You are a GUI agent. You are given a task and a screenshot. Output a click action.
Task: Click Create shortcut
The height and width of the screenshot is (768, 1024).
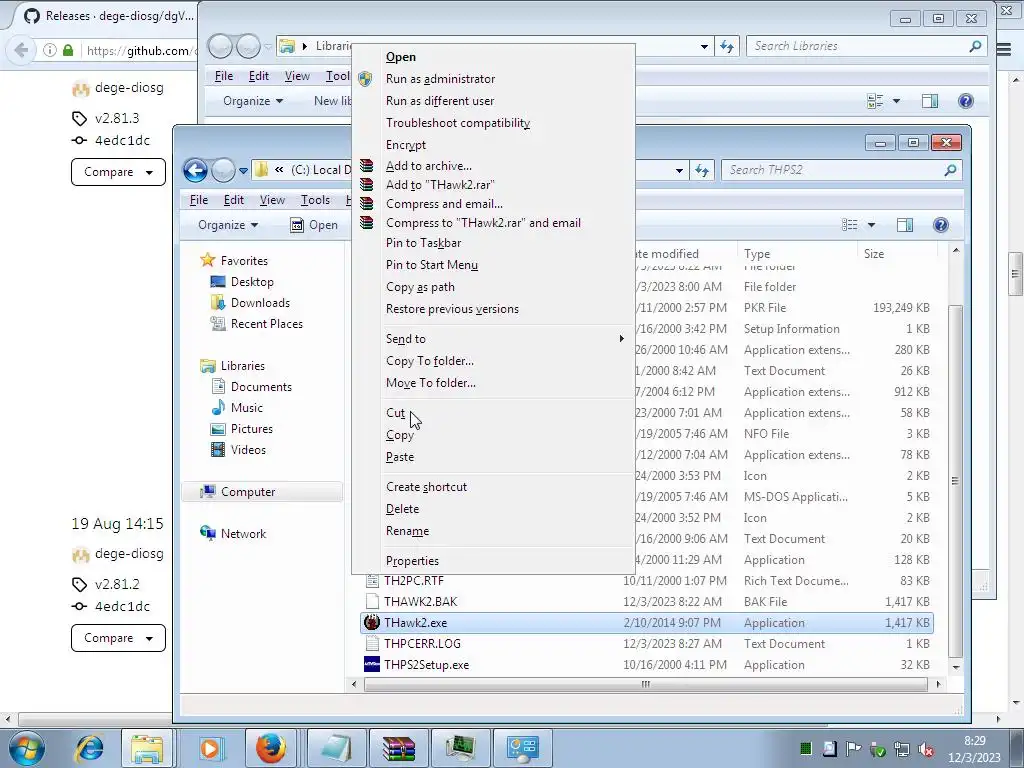click(426, 487)
